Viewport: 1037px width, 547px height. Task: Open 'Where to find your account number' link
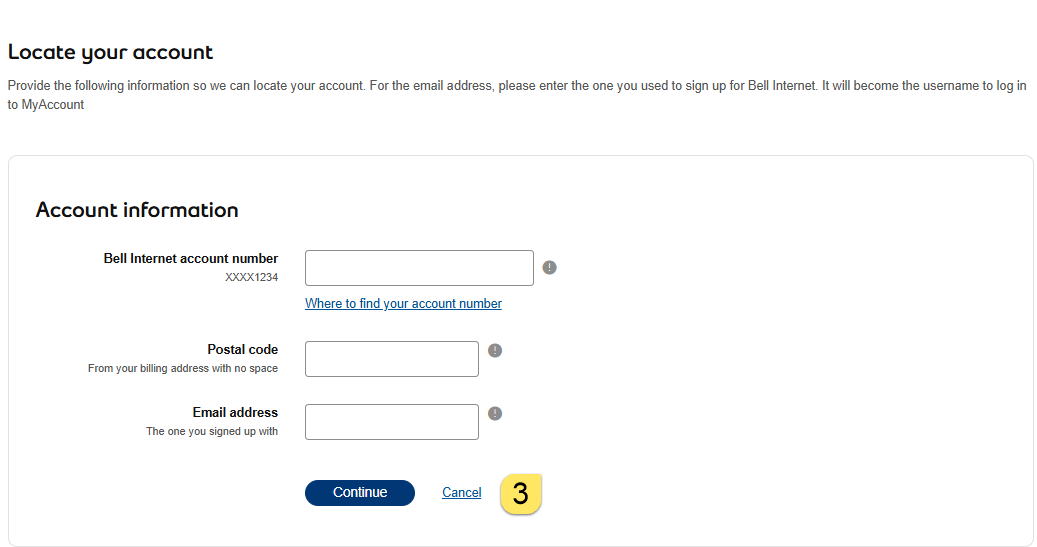pyautogui.click(x=403, y=303)
